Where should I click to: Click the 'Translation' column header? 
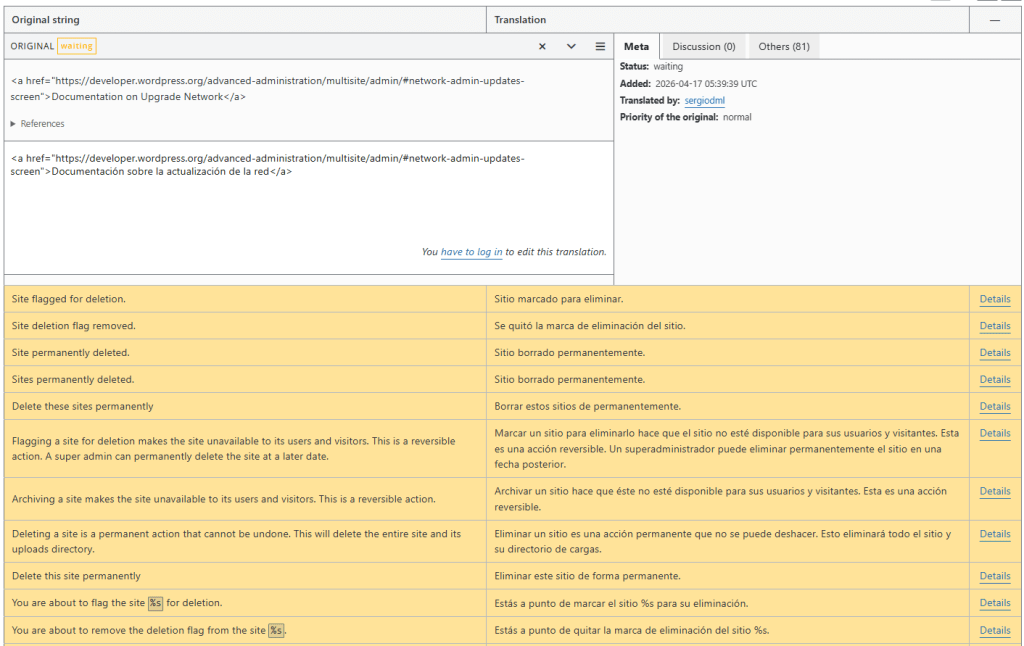(x=520, y=20)
